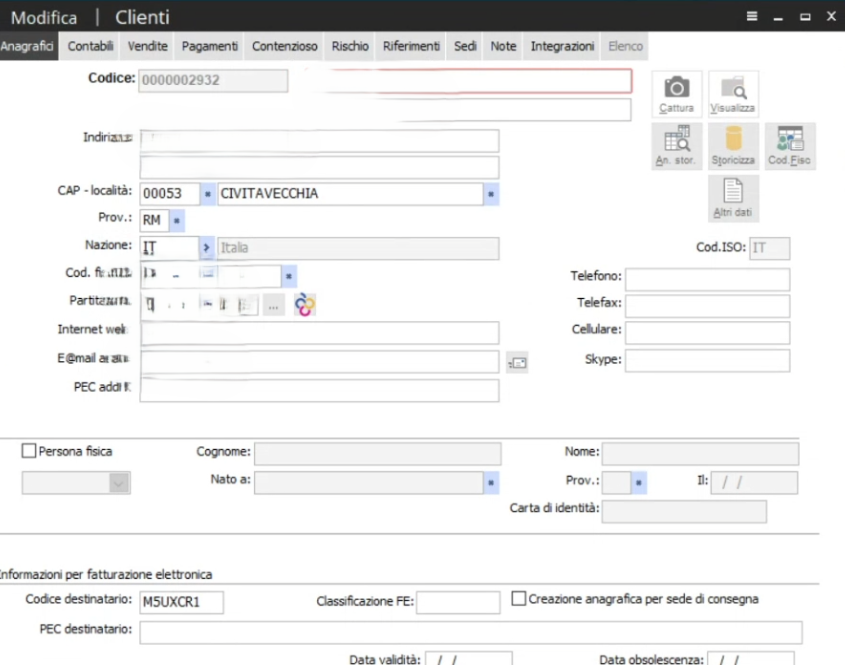Click the PEC address field

pos(319,391)
